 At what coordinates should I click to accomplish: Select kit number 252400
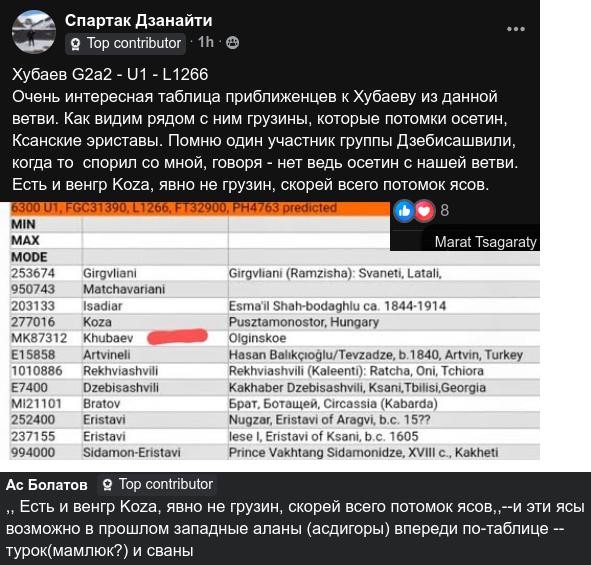[33, 420]
